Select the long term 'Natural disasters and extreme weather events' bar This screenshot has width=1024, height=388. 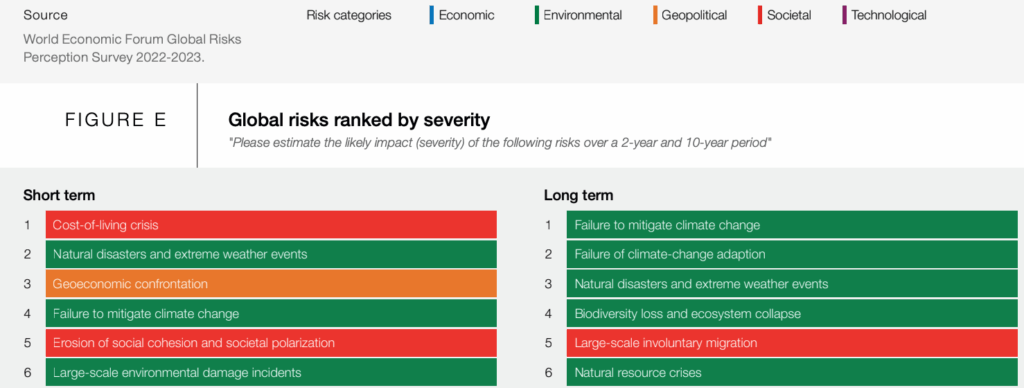pyautogui.click(x=792, y=284)
